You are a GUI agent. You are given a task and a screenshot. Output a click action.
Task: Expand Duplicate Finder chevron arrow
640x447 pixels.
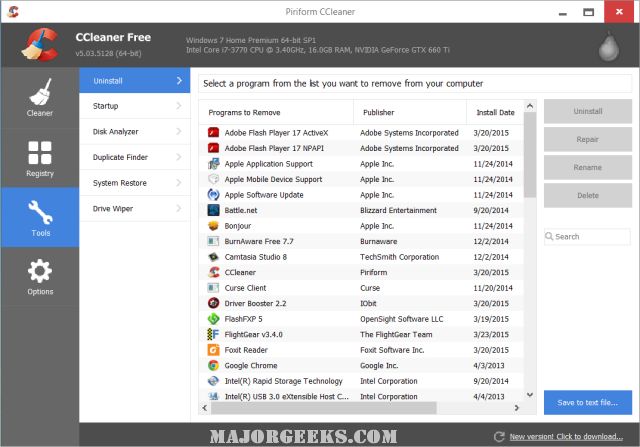click(x=179, y=157)
